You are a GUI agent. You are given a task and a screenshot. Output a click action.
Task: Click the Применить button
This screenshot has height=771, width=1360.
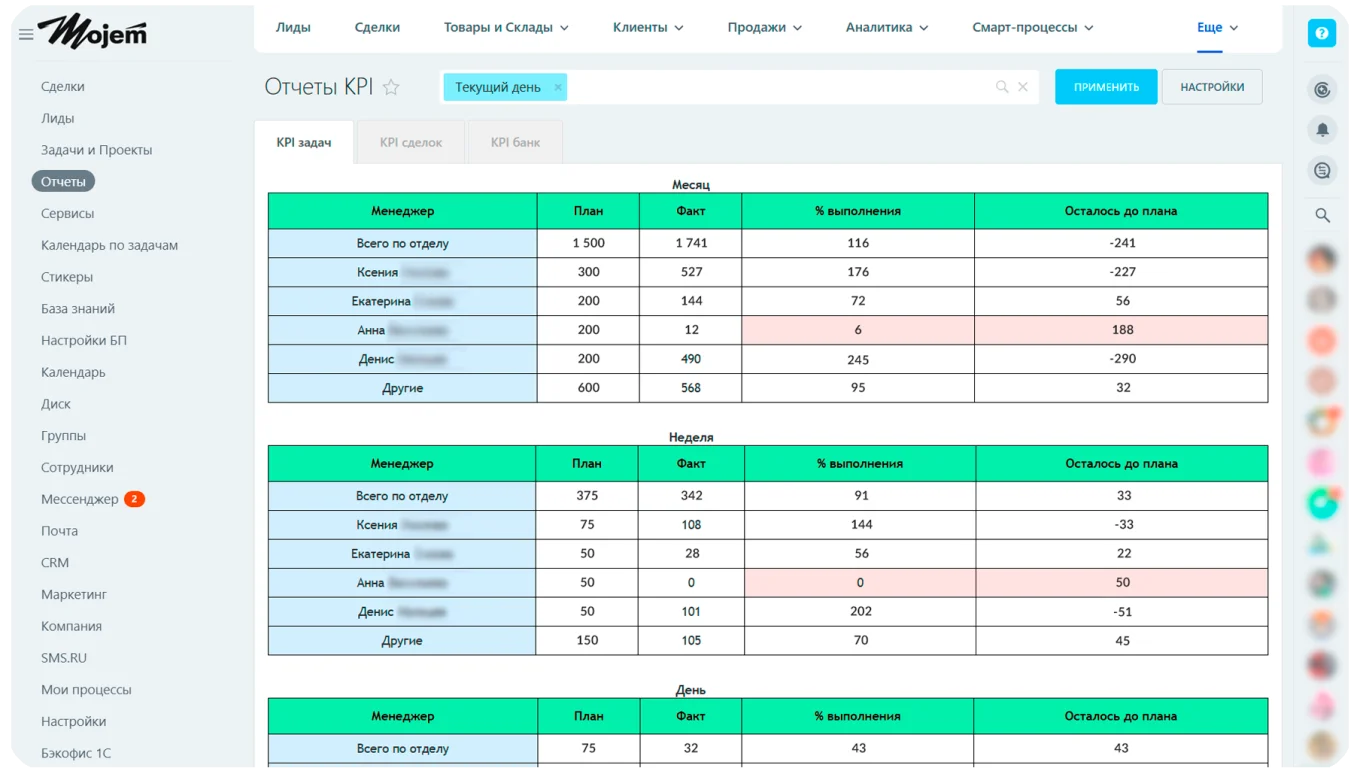click(x=1105, y=86)
